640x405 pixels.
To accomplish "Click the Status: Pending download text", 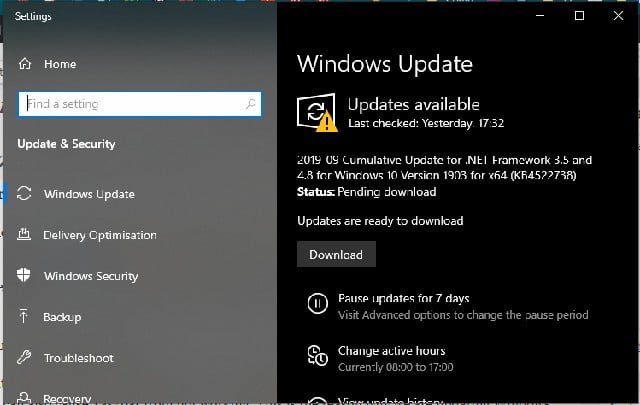I will tap(367, 192).
